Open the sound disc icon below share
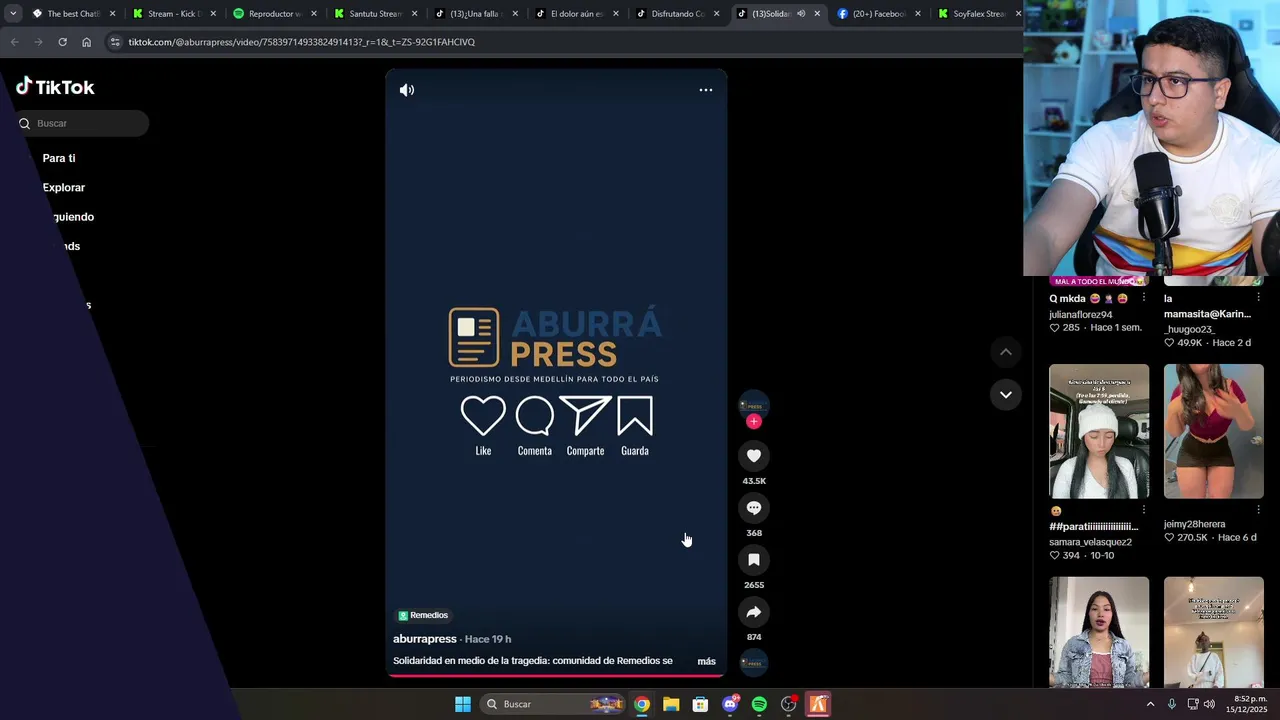Image resolution: width=1280 pixels, height=720 pixels. click(x=754, y=662)
